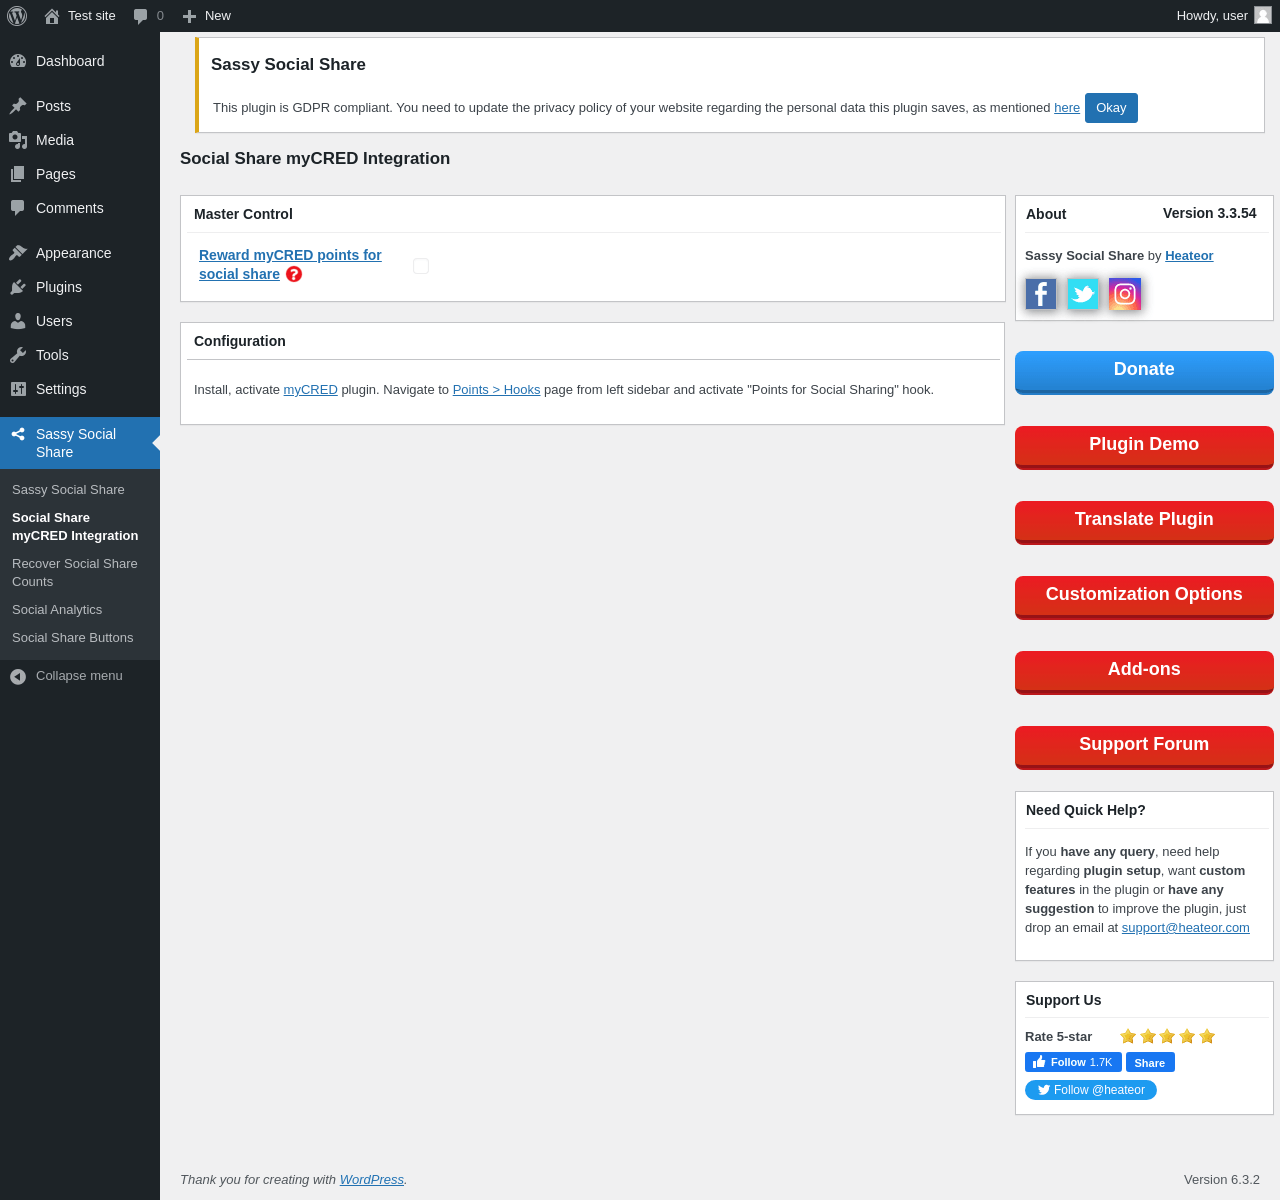Open Heateor Facebook icon
This screenshot has width=1280, height=1200.
(1041, 294)
